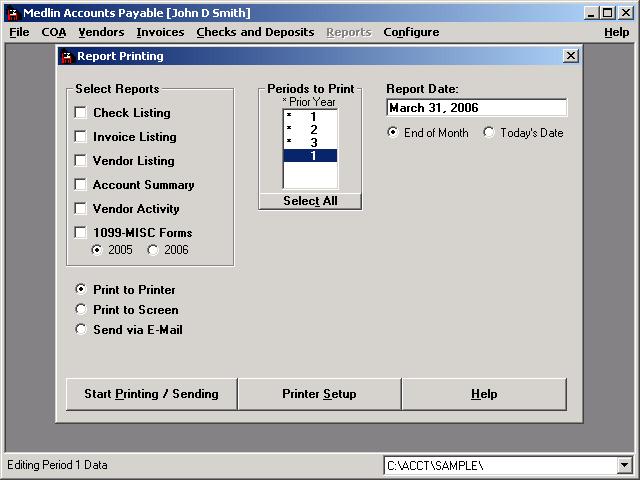Choose the 2005 radio button
Image resolution: width=640 pixels, height=480 pixels.
tap(97, 250)
